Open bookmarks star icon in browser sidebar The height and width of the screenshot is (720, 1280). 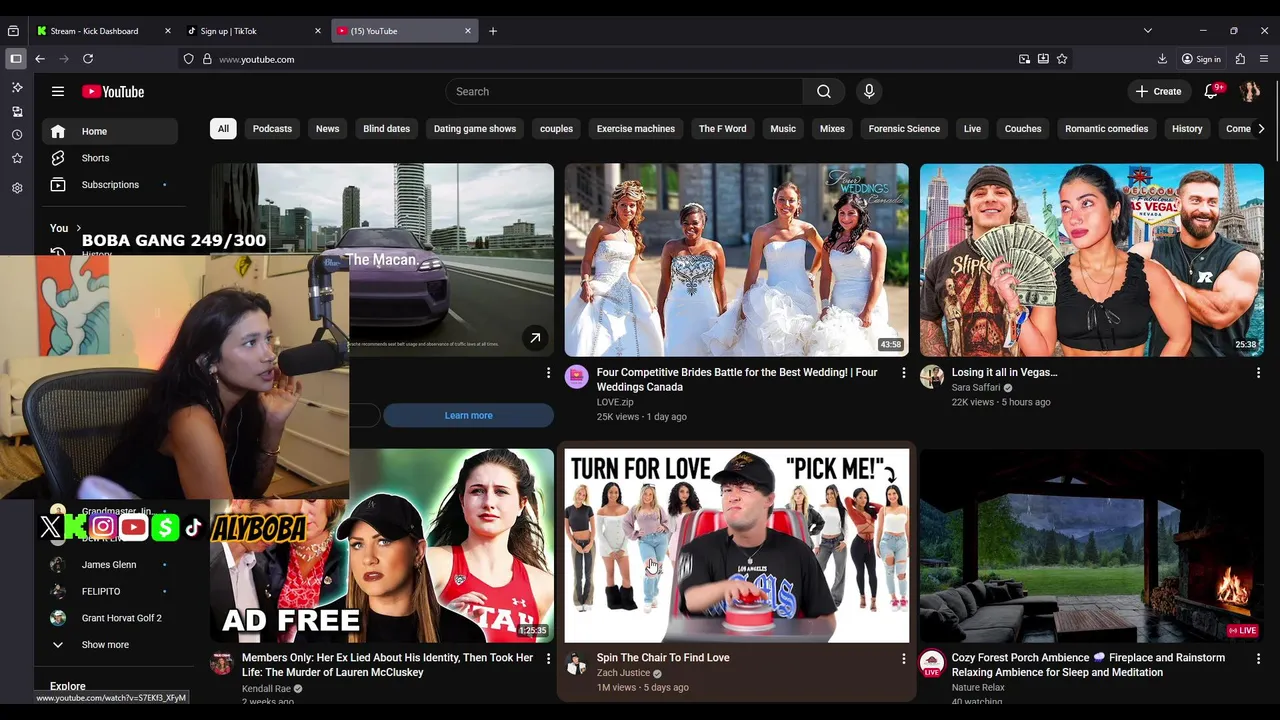pyautogui.click(x=17, y=158)
